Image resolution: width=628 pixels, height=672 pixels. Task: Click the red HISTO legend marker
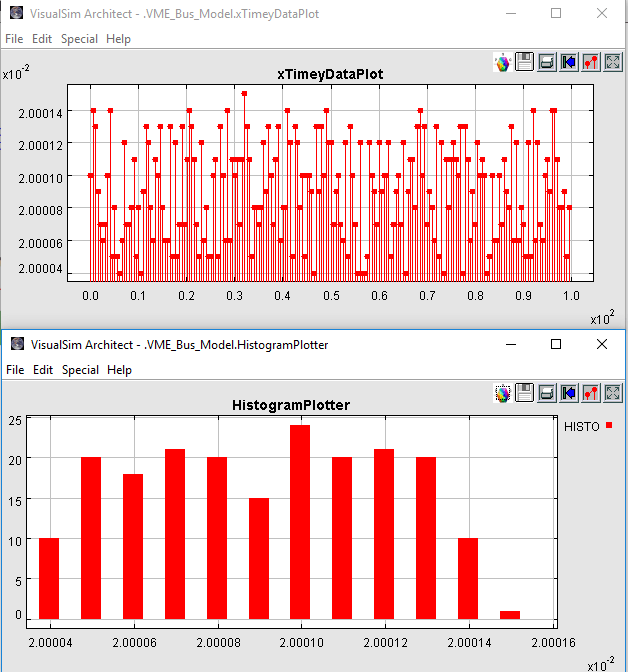tap(609, 426)
